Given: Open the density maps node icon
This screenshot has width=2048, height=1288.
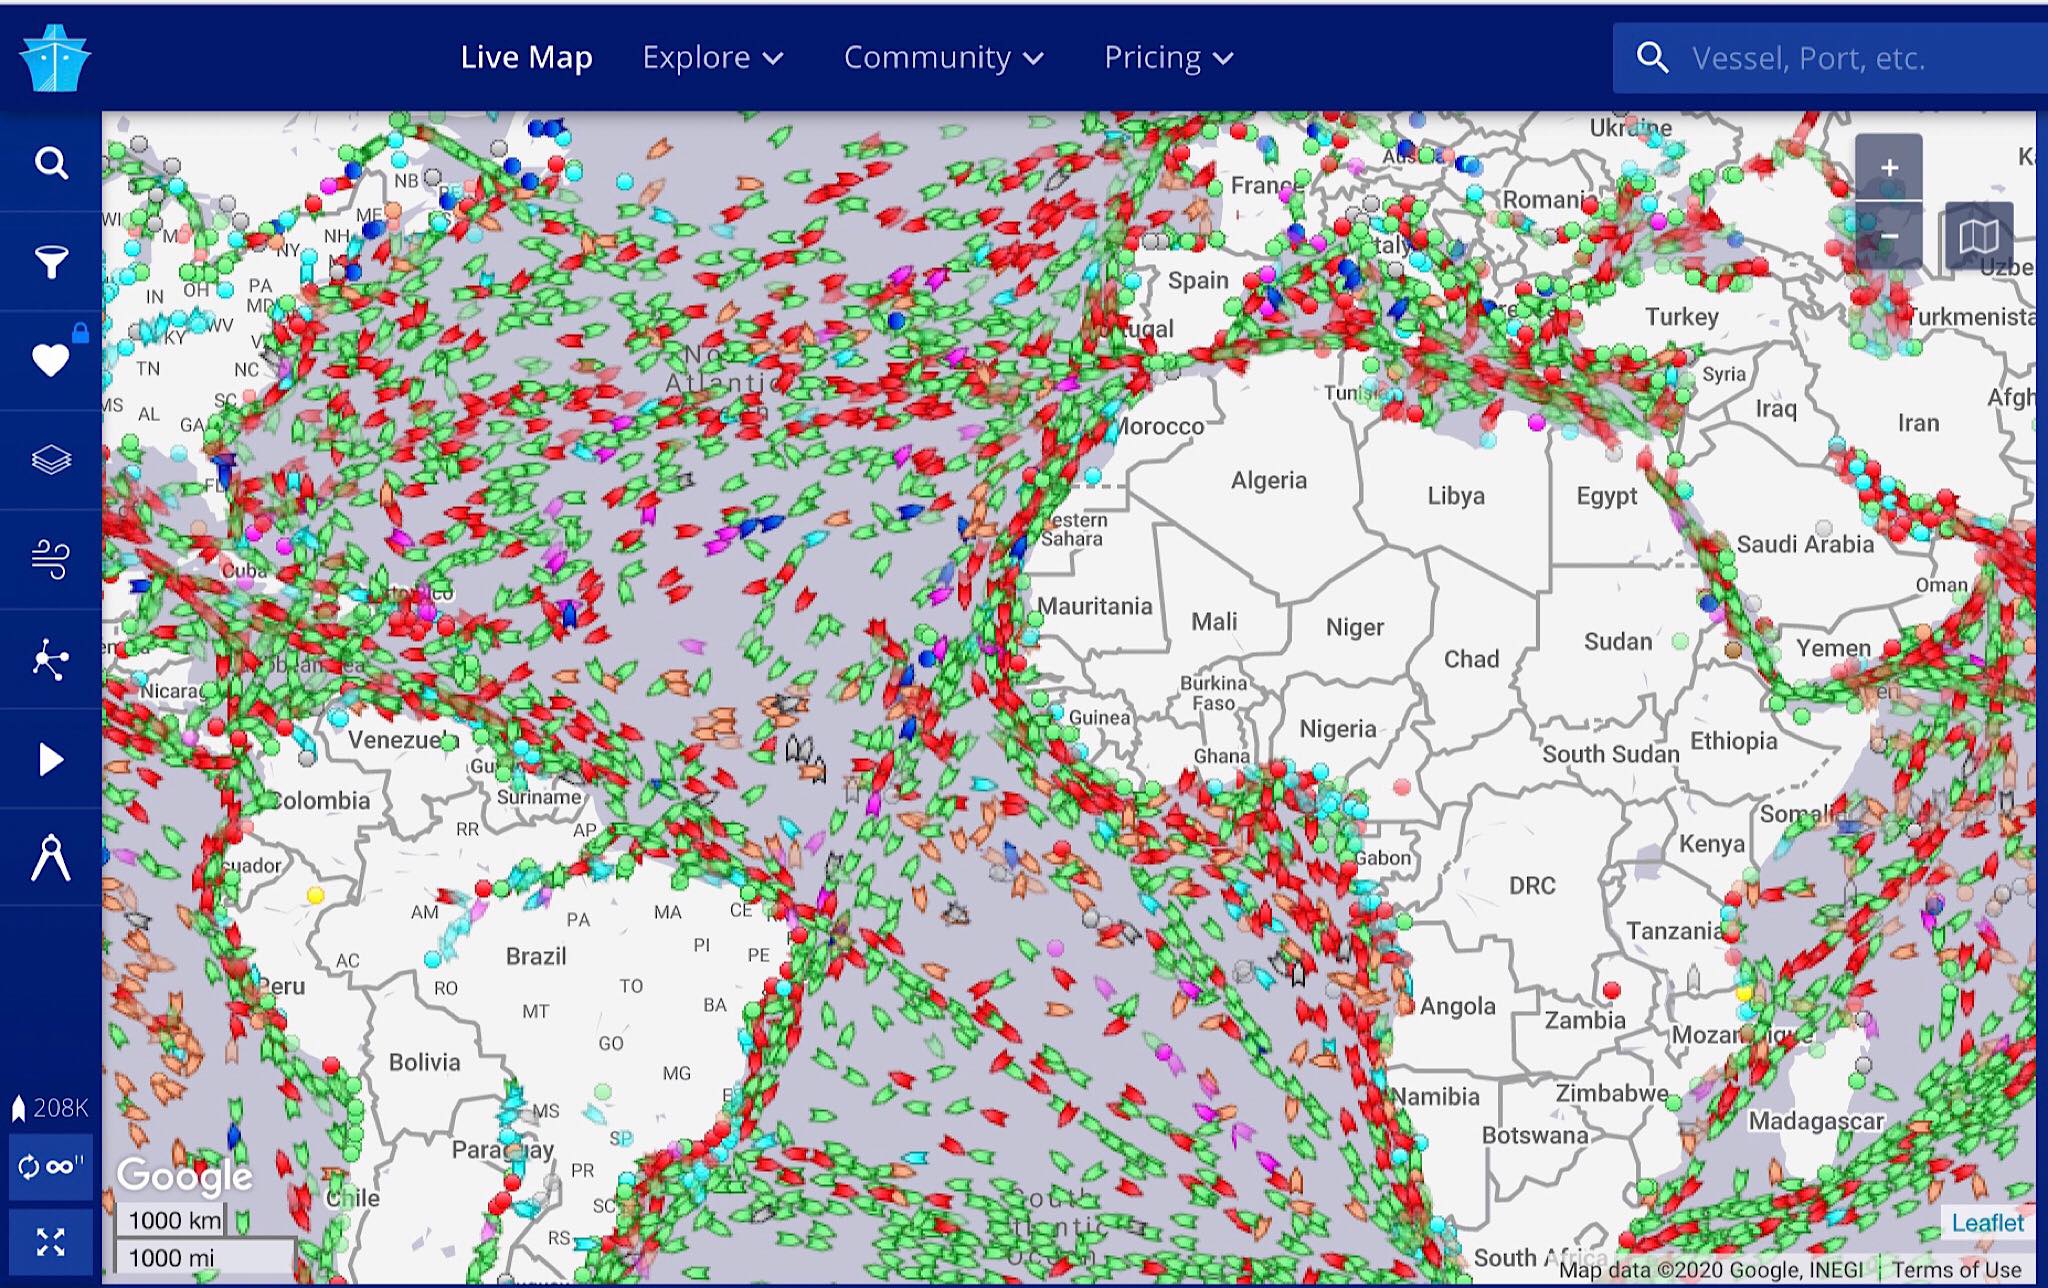Looking at the screenshot, I should (51, 660).
